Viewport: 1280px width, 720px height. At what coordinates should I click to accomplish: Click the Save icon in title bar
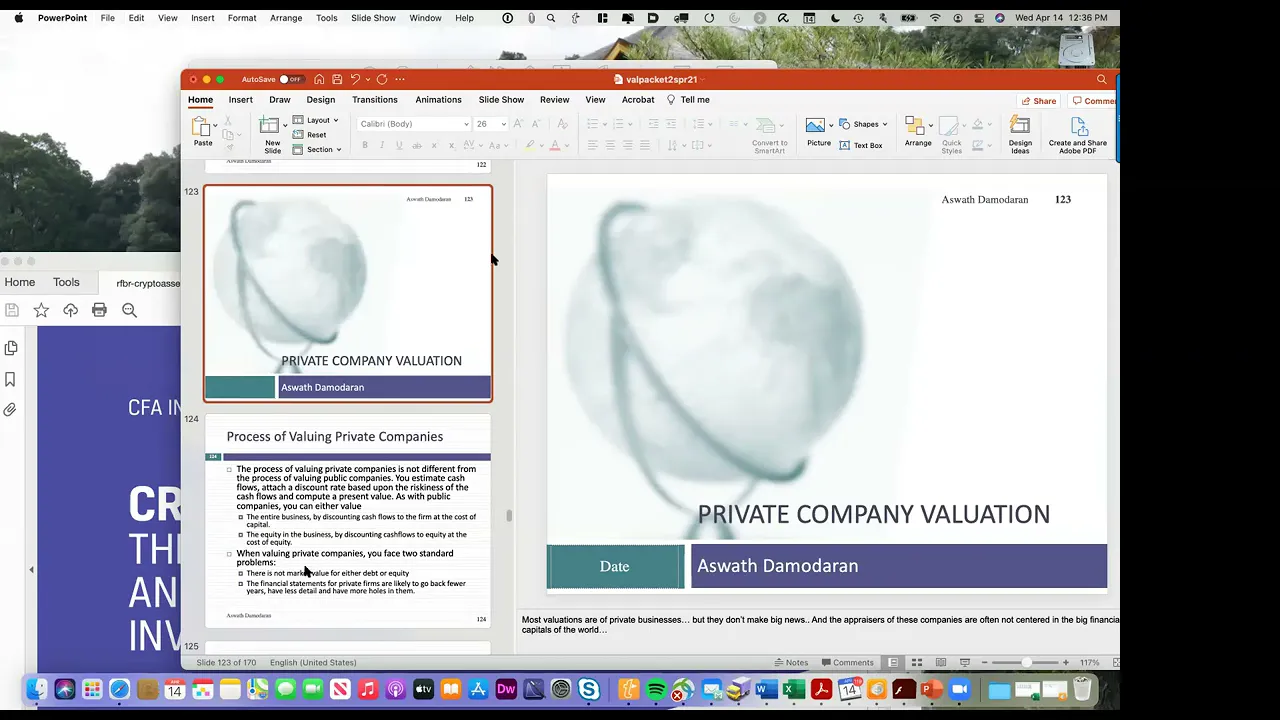coord(337,79)
